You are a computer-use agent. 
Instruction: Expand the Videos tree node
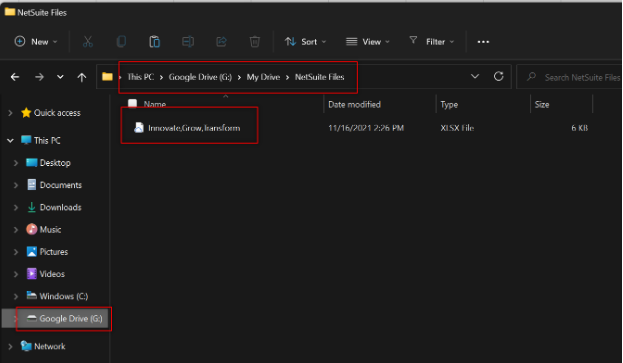[x=16, y=274]
